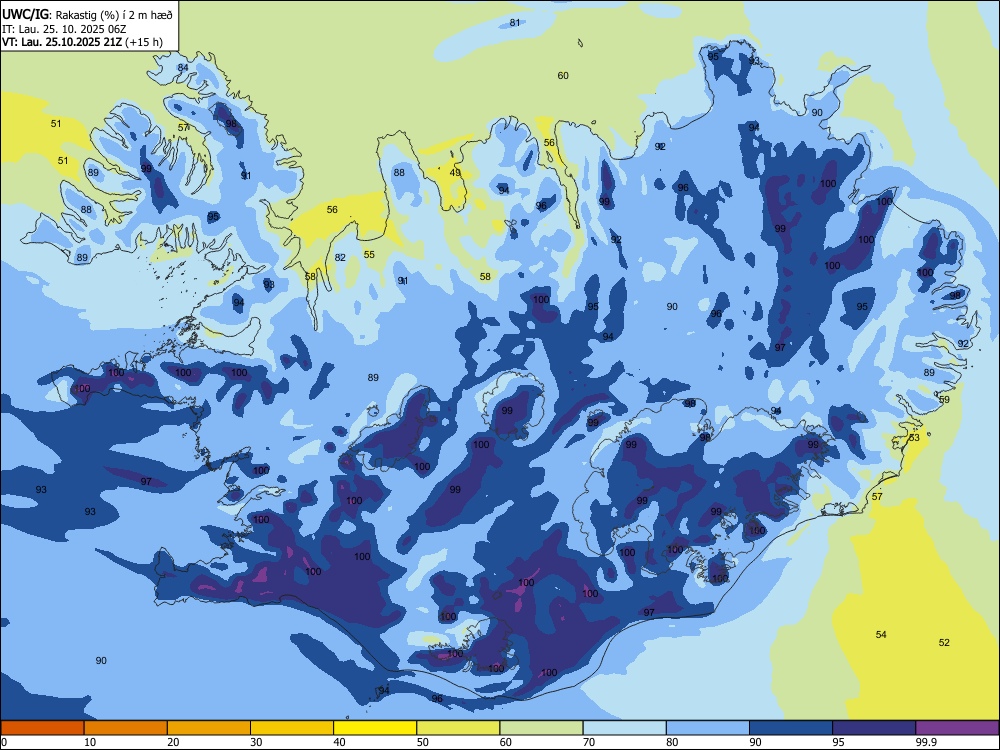
Task: Click the pale green 60–70 legend swatch
Action: click(541, 728)
